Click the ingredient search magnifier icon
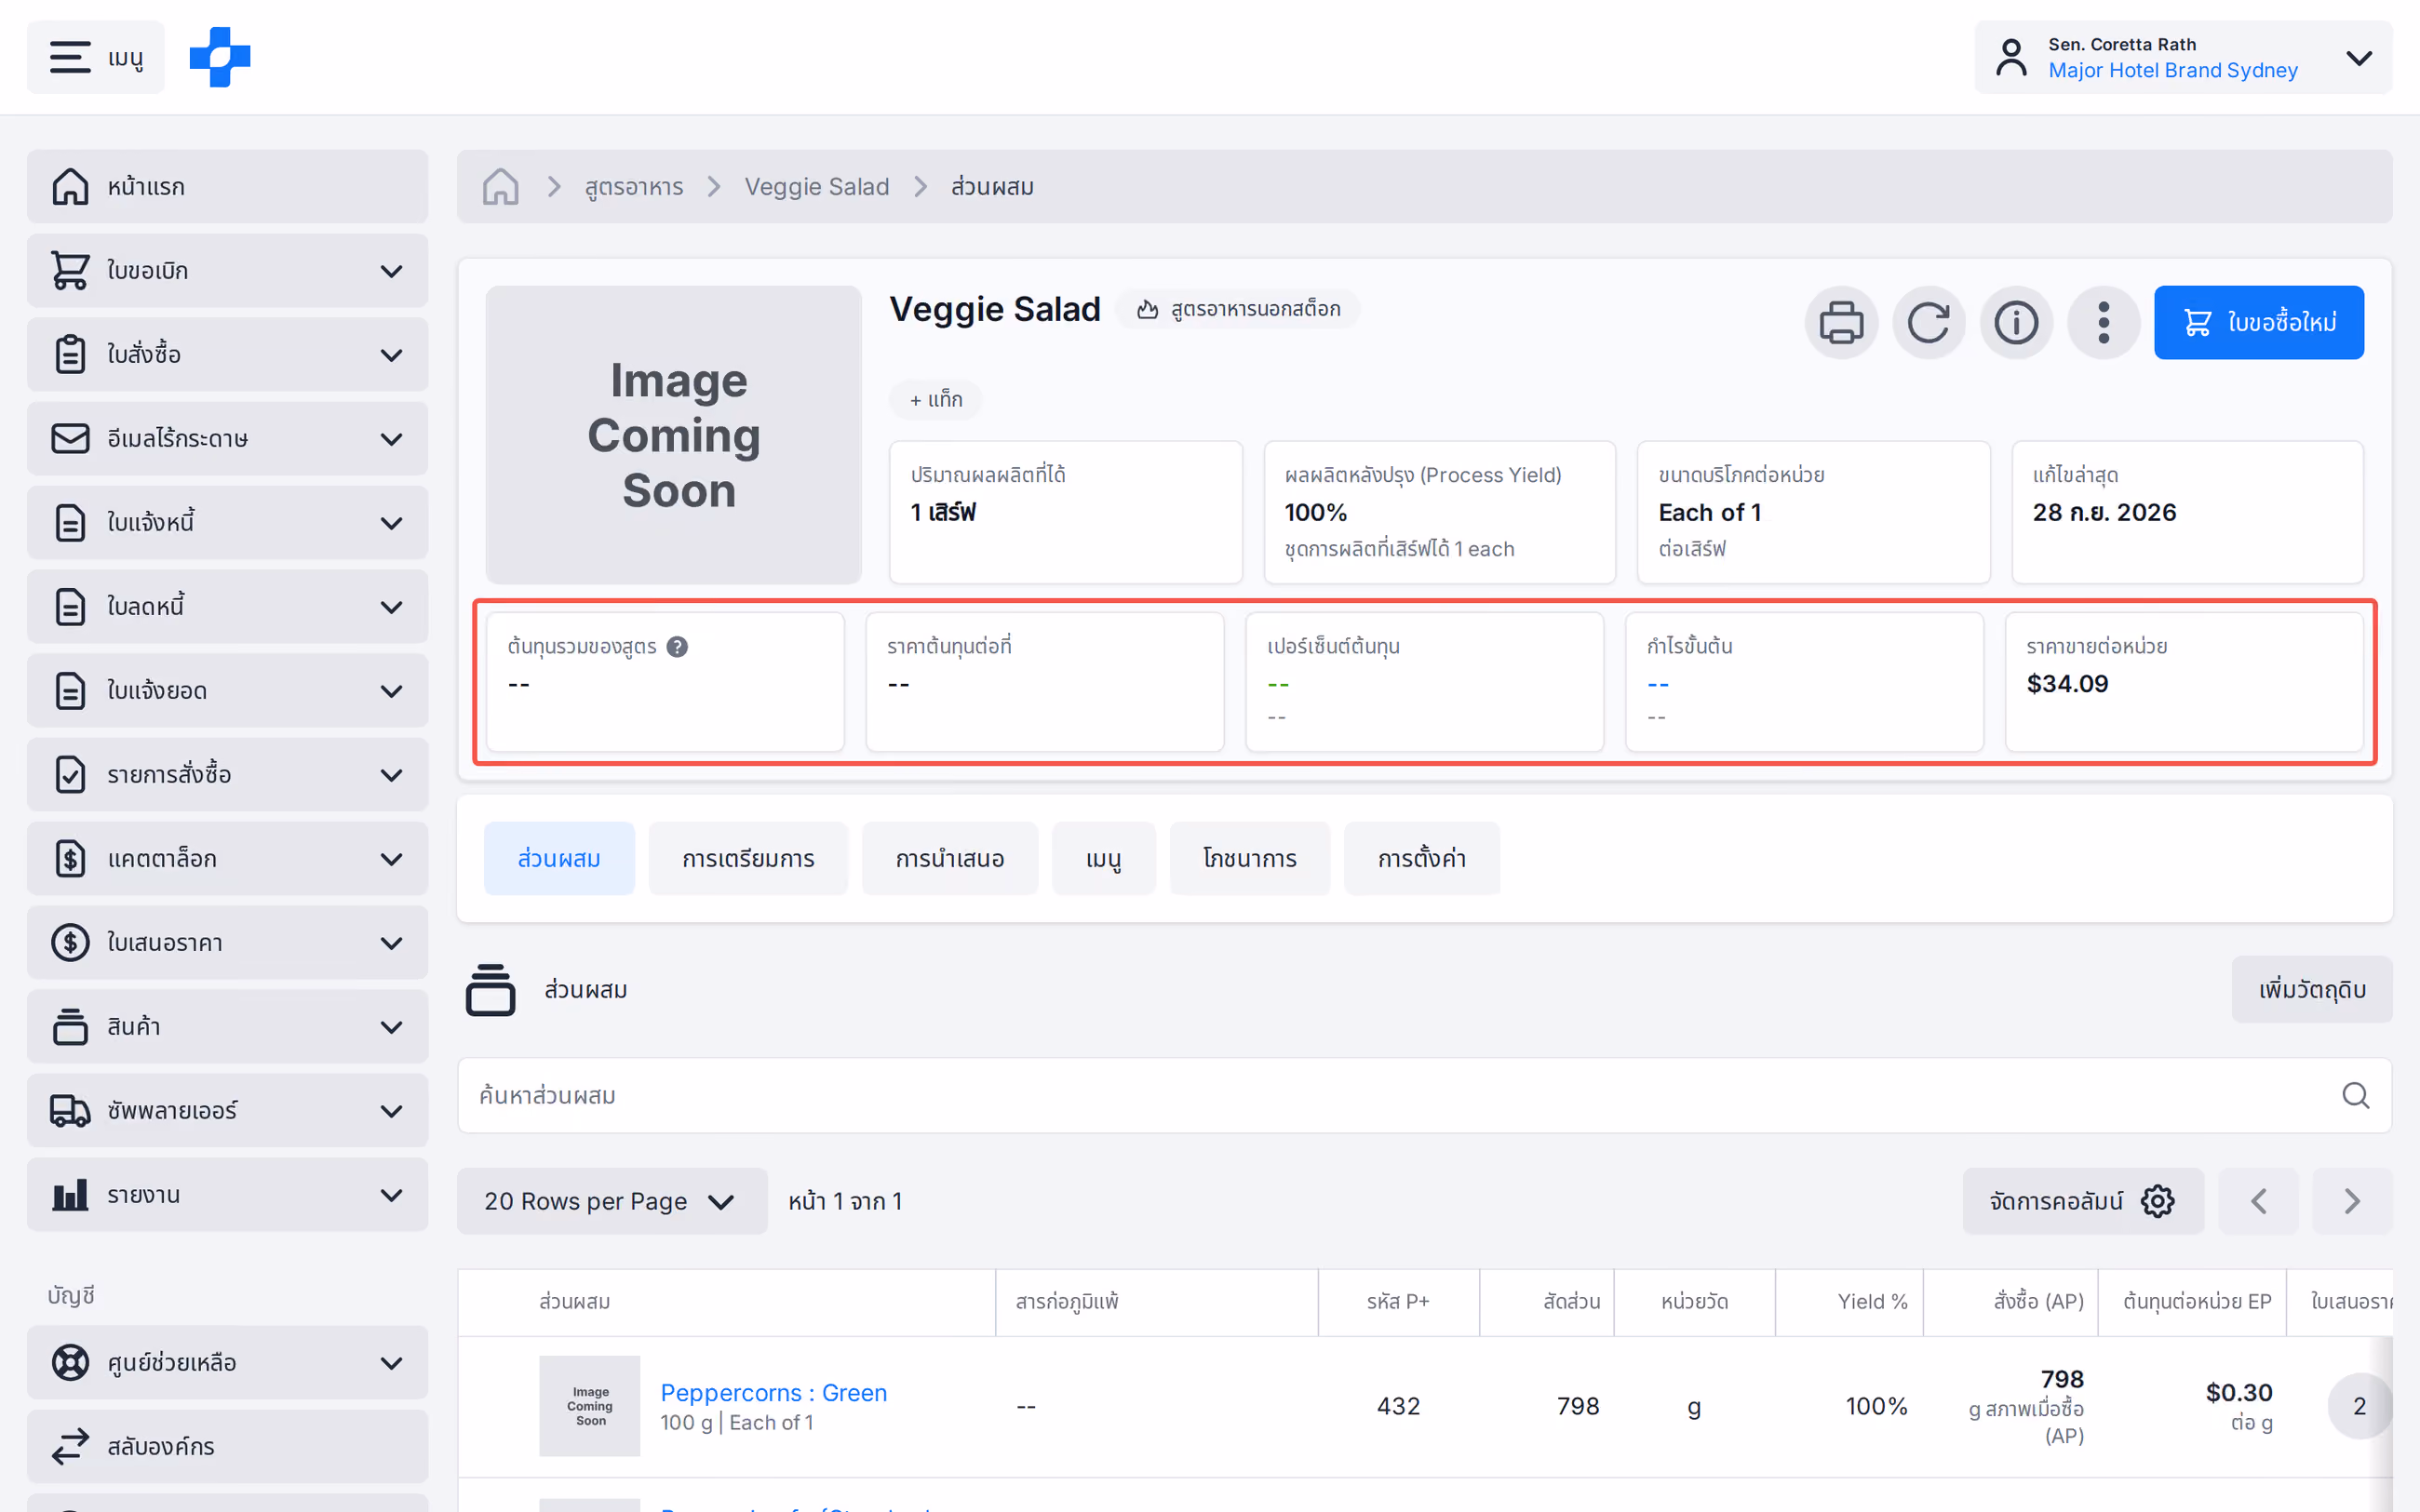Viewport: 2420px width, 1512px height. [x=2355, y=1096]
